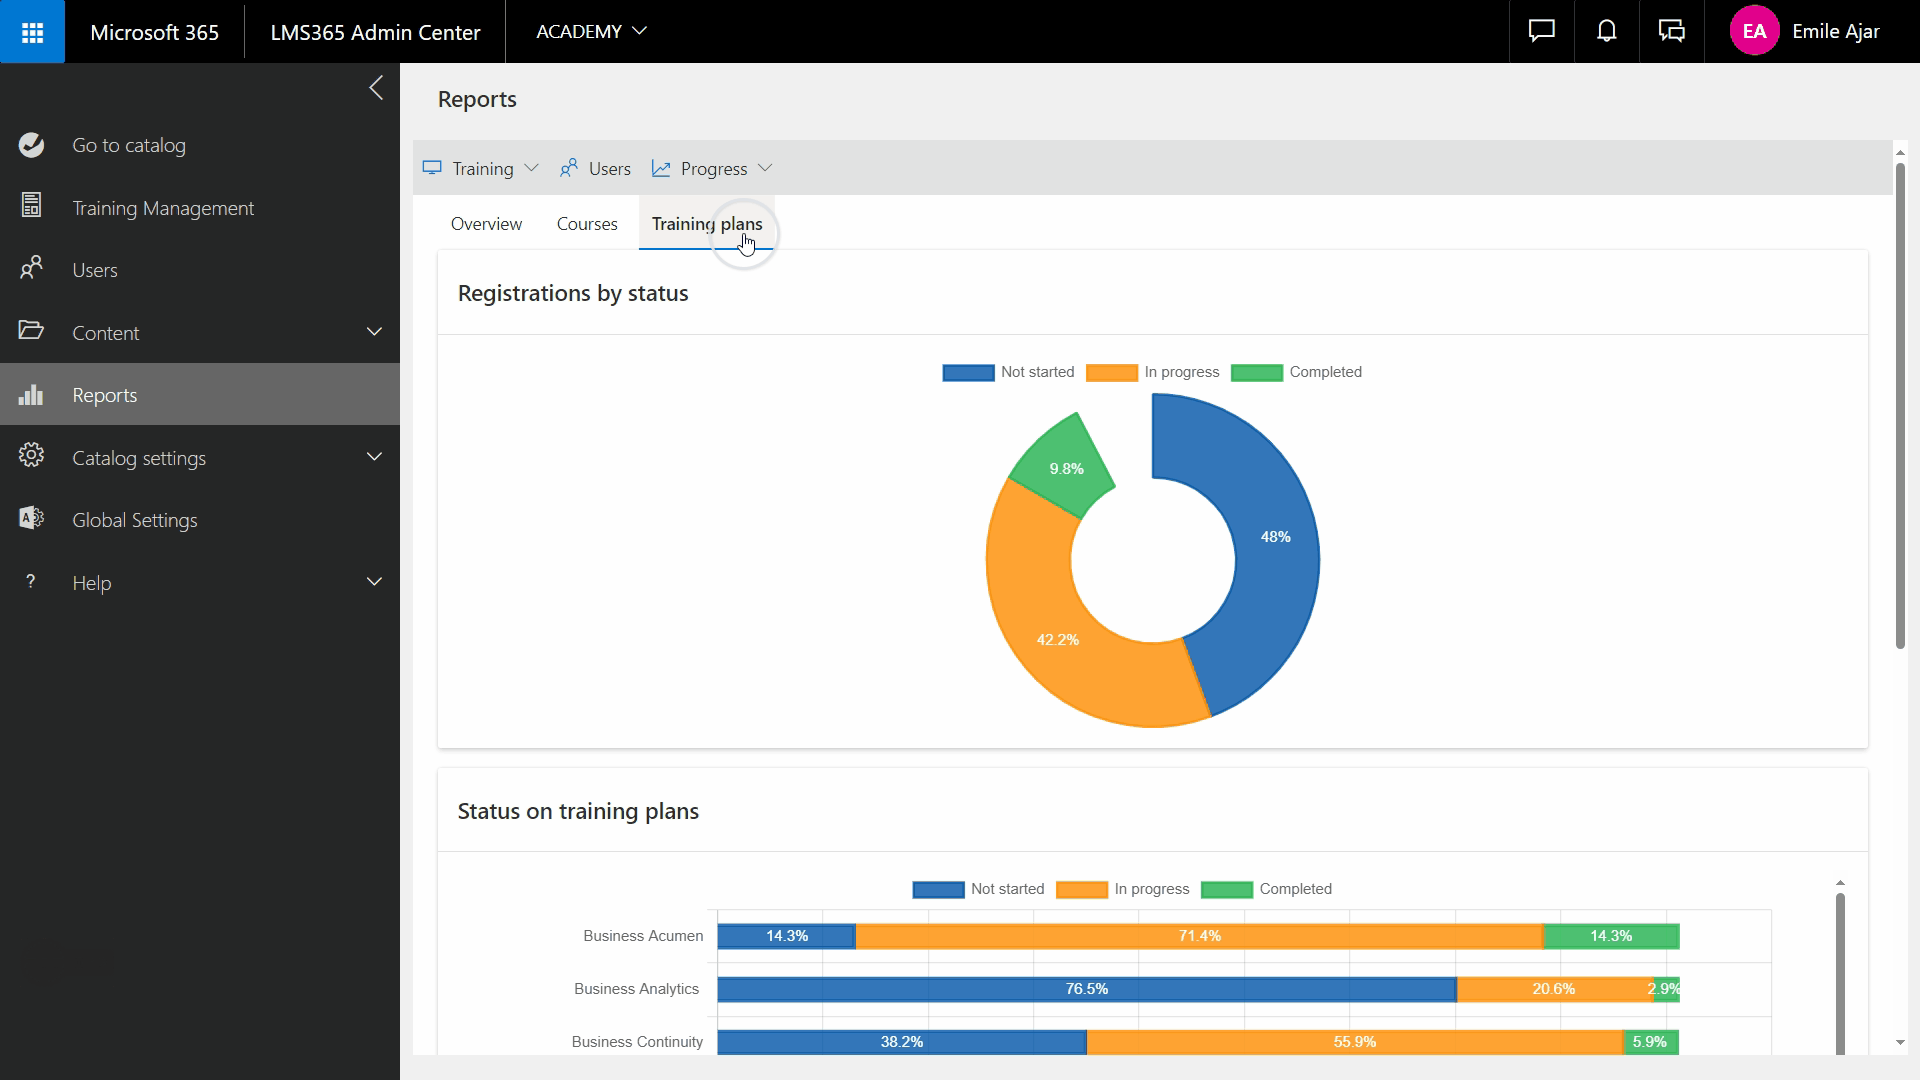Toggle In progress legend in donut chart
1920x1080 pixels.
pos(1152,372)
